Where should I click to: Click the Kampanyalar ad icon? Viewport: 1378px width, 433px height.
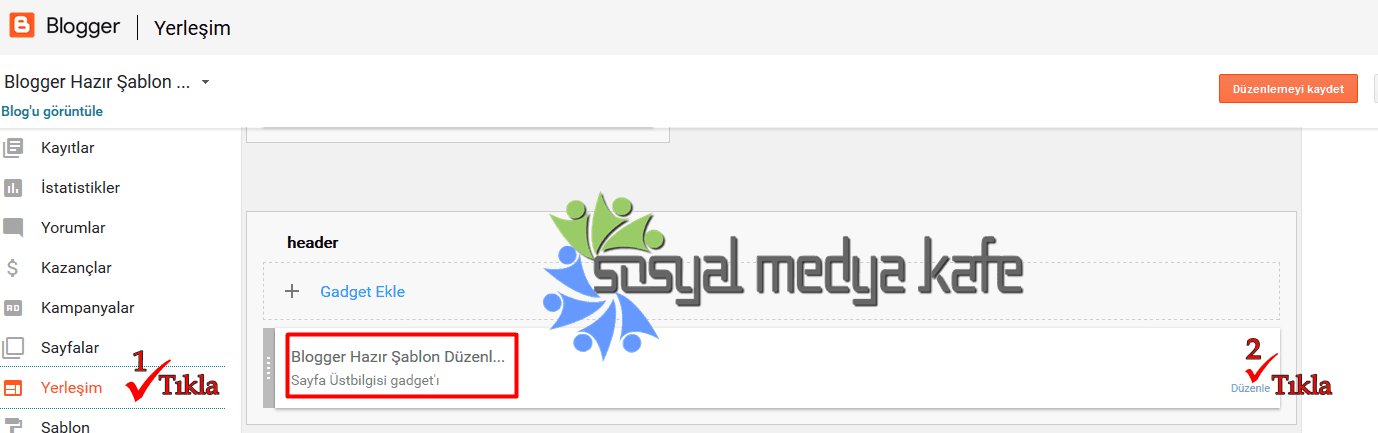13,308
